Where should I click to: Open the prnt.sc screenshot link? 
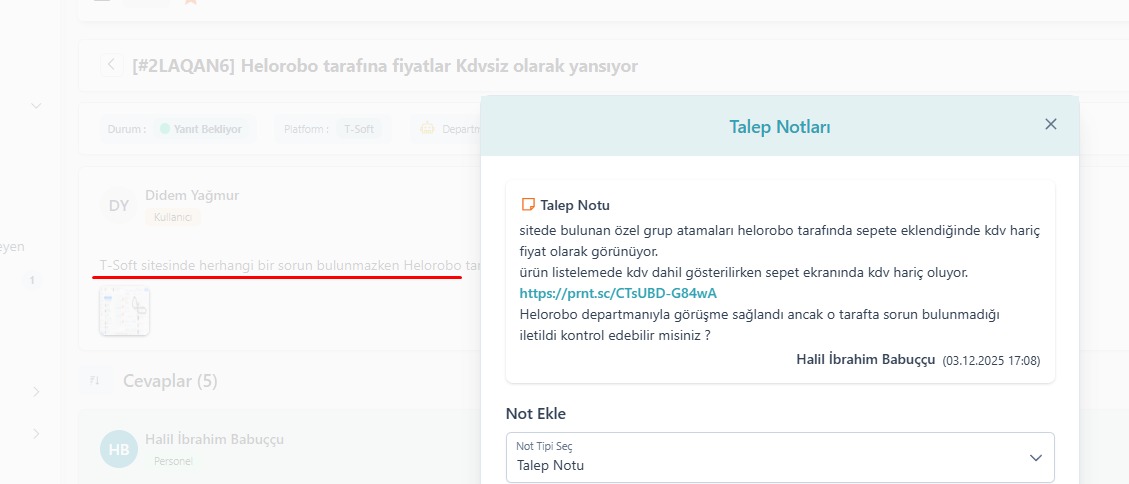coord(618,293)
